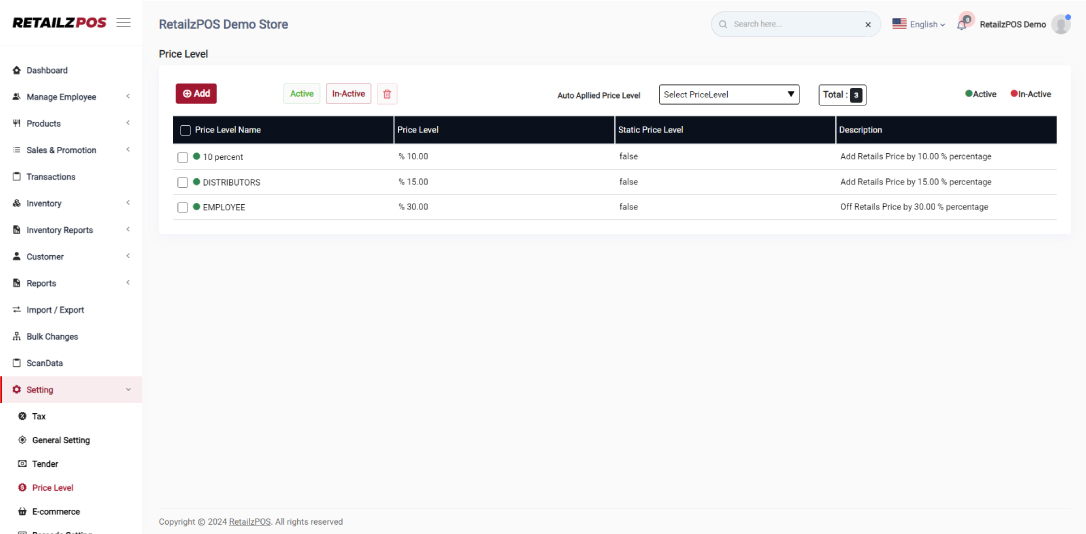Expand the Products sidebar menu
Screen dimensions: 1086x534
(70, 124)
